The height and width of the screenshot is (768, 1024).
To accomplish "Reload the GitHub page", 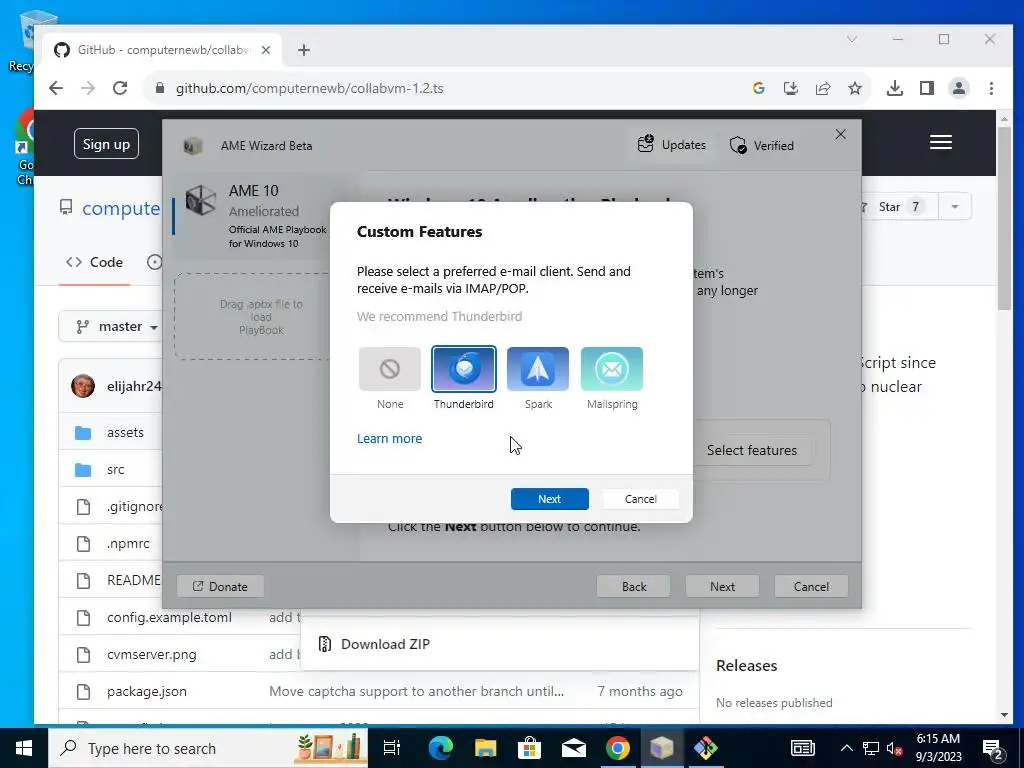I will coord(120,88).
